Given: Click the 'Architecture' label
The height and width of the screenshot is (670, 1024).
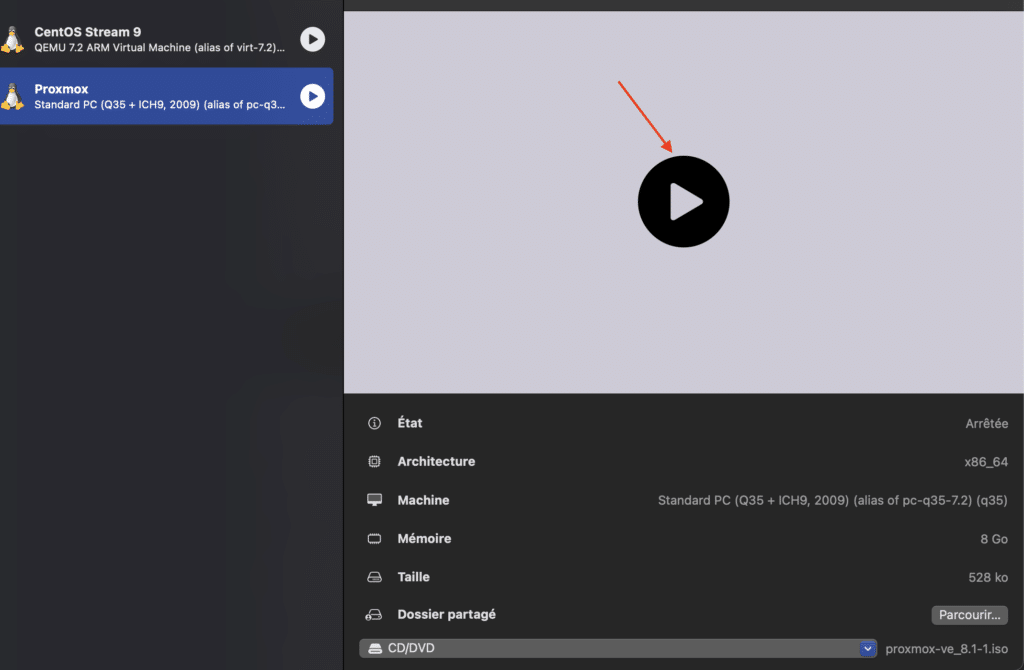Looking at the screenshot, I should click(x=436, y=462).
